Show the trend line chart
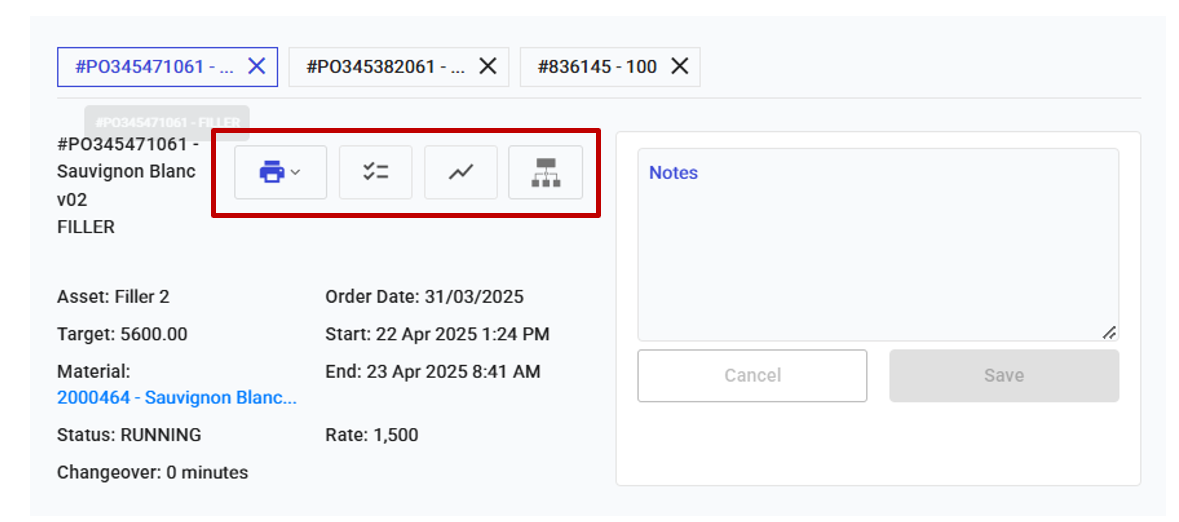1179x522 pixels. click(x=461, y=172)
